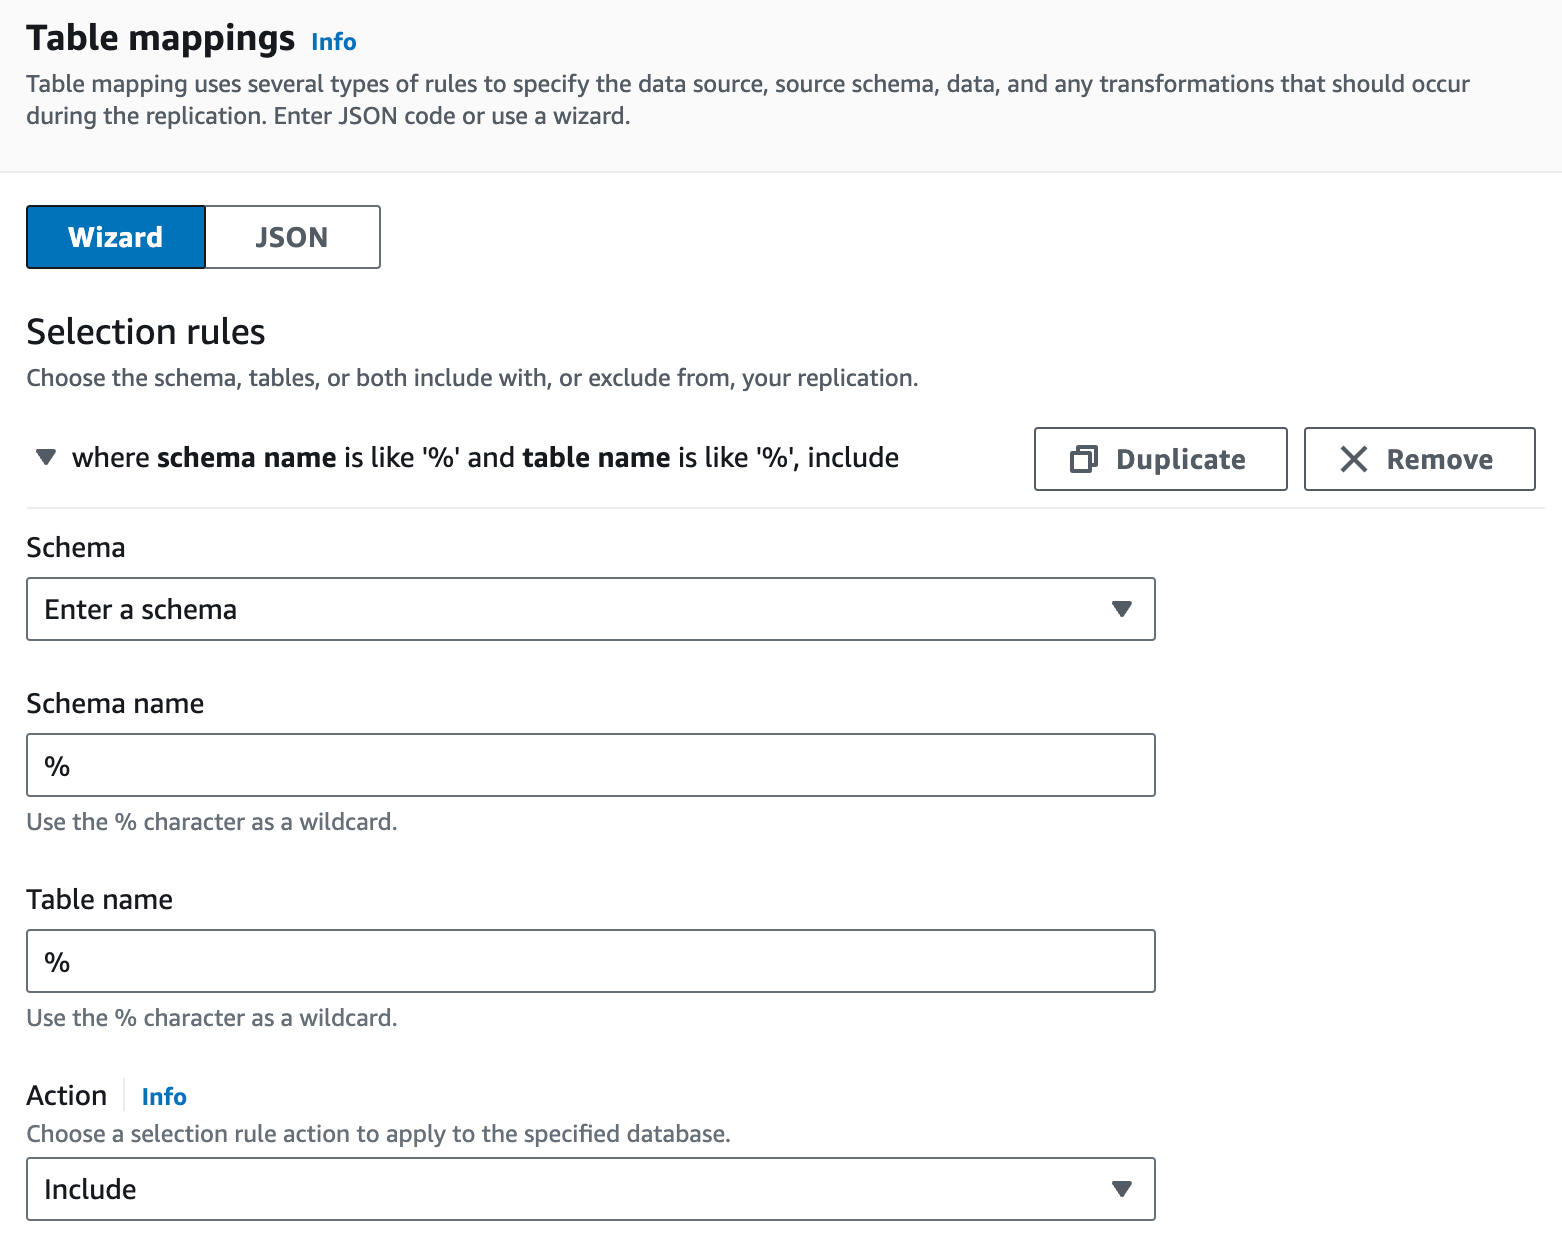
Task: Collapse the selection rule disclosure triangle
Action: point(46,457)
